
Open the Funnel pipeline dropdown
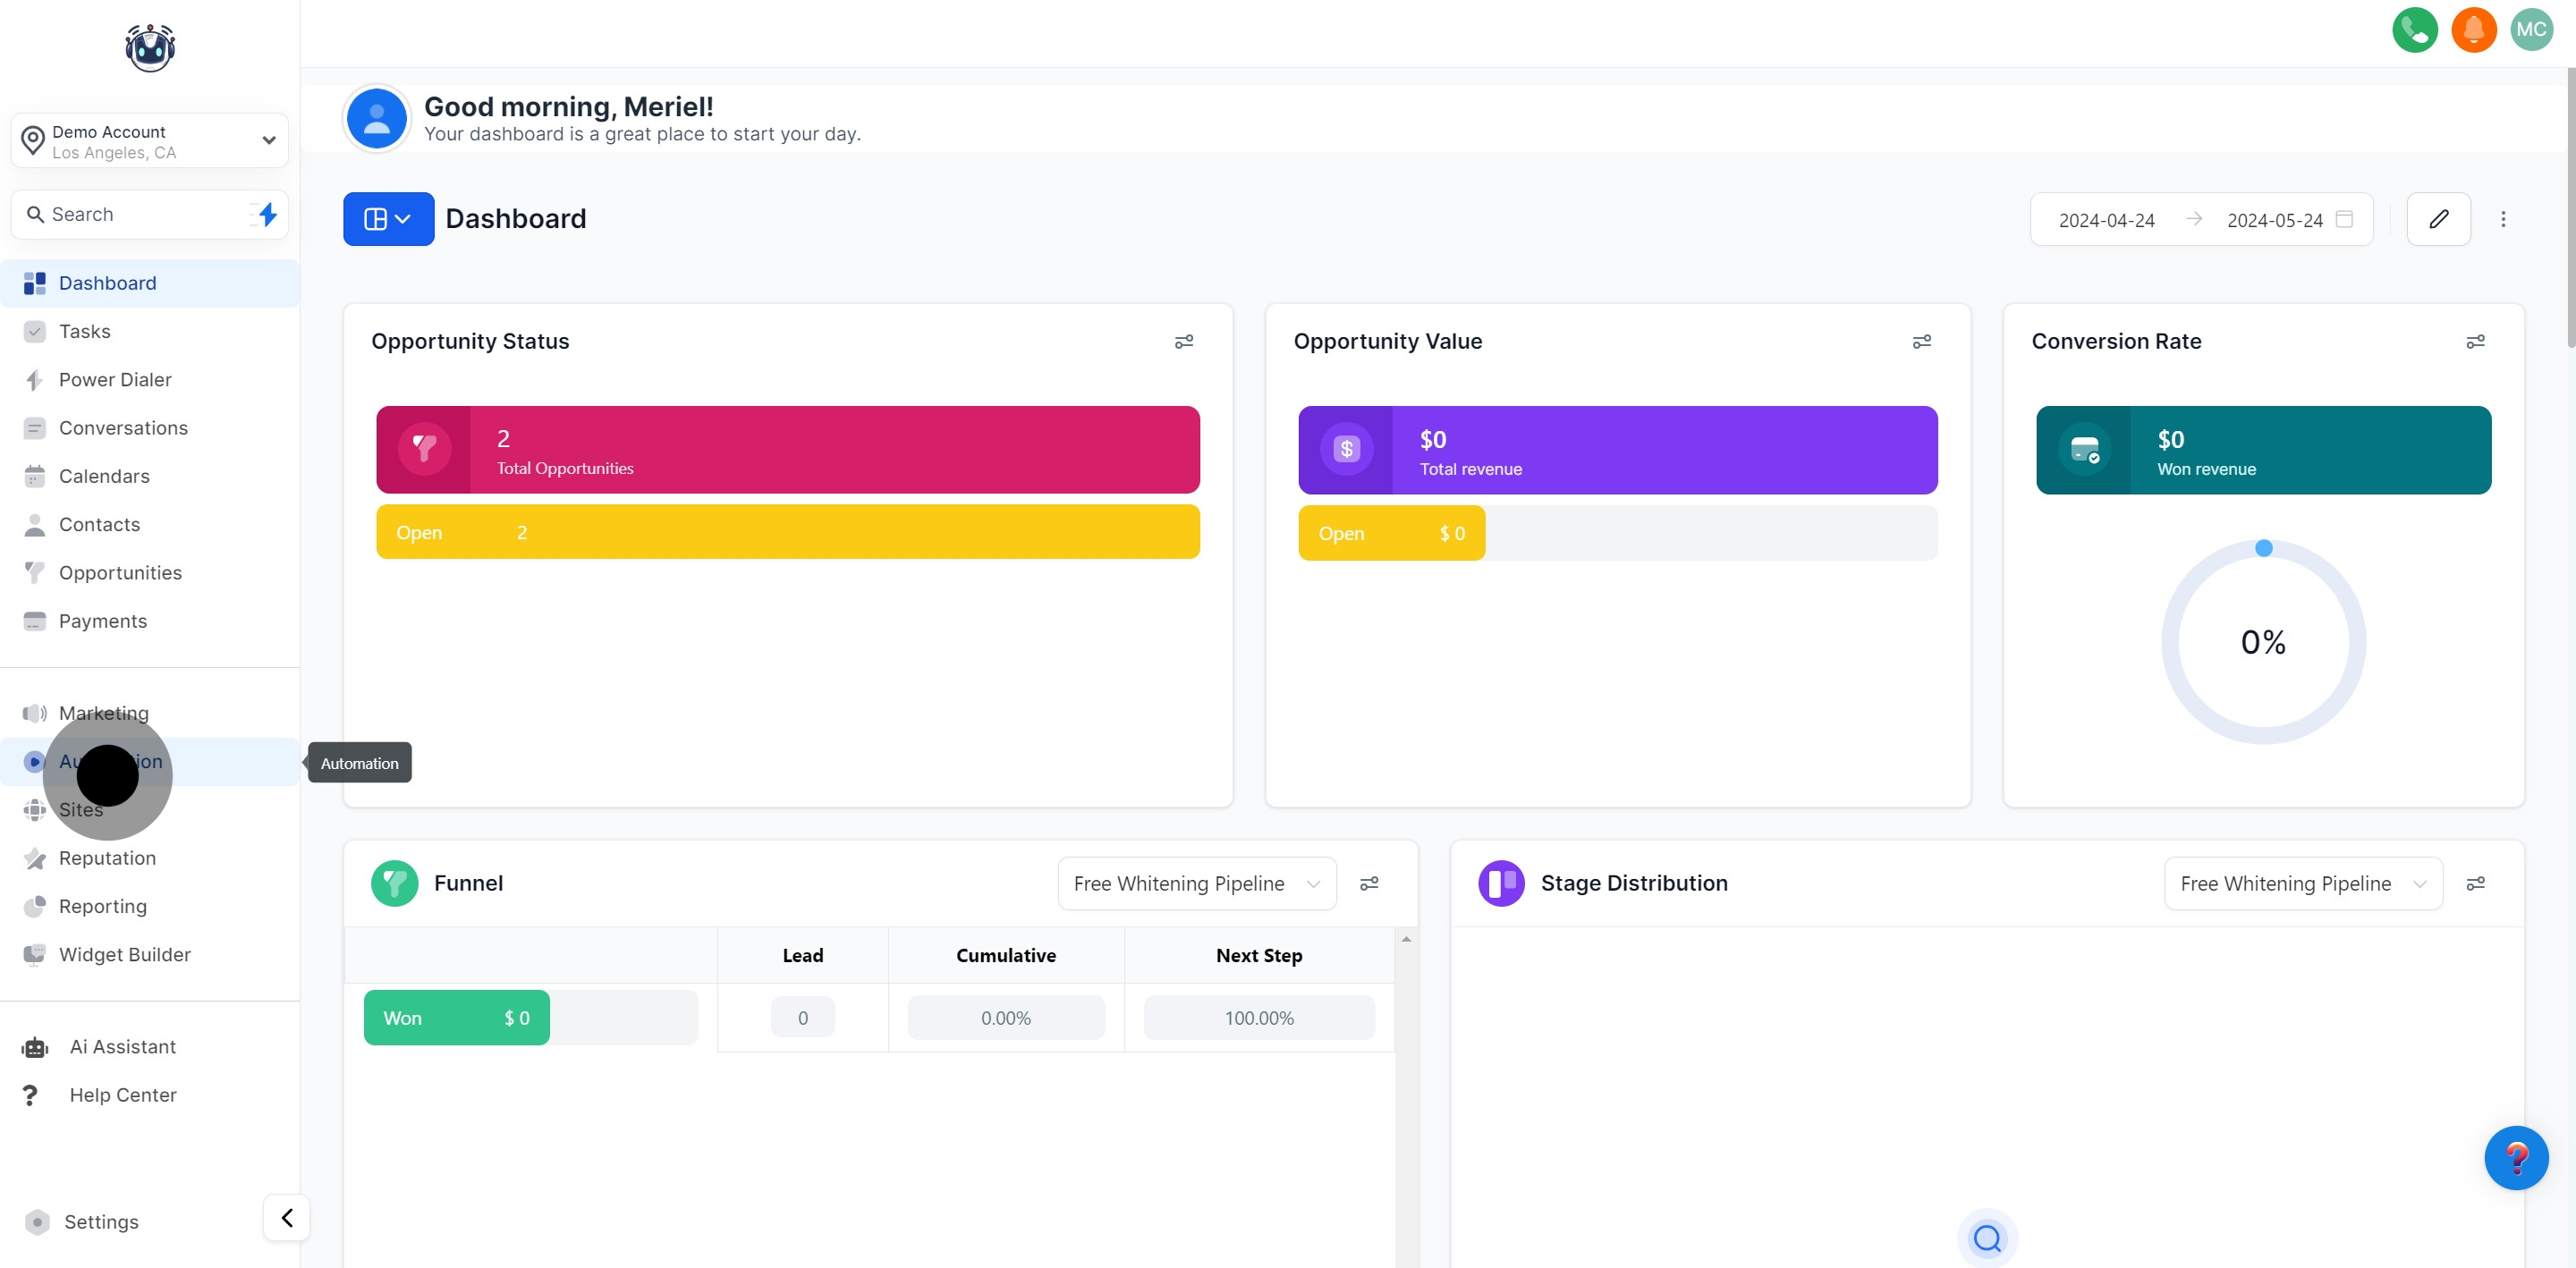pyautogui.click(x=1196, y=883)
